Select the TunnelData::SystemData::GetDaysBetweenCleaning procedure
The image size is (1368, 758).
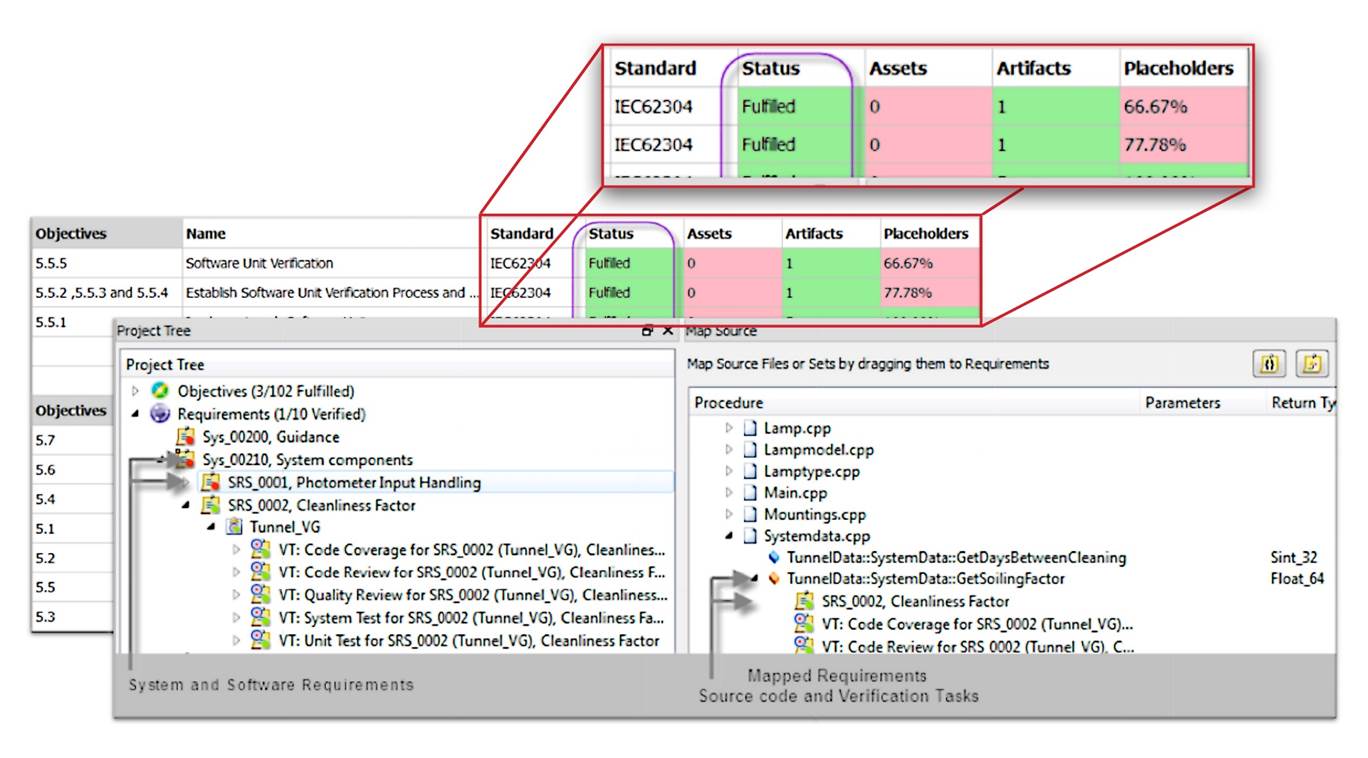click(x=956, y=558)
